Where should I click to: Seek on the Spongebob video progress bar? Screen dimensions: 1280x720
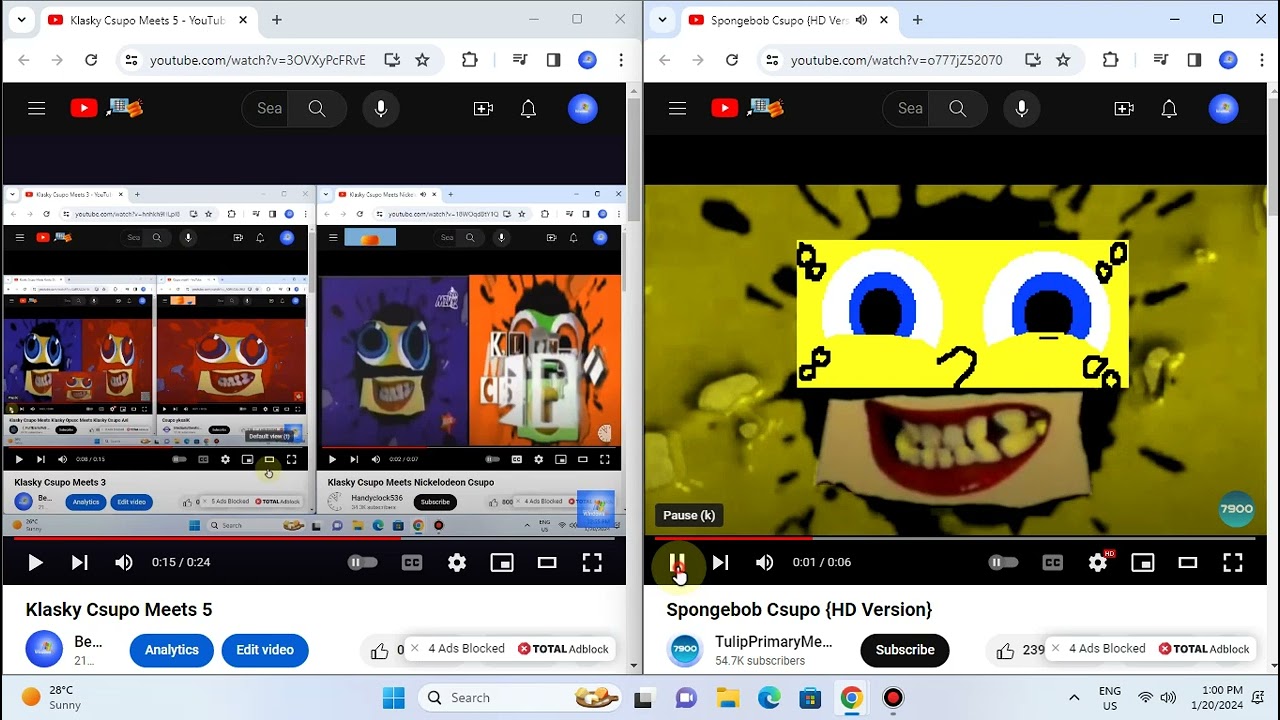(x=955, y=538)
